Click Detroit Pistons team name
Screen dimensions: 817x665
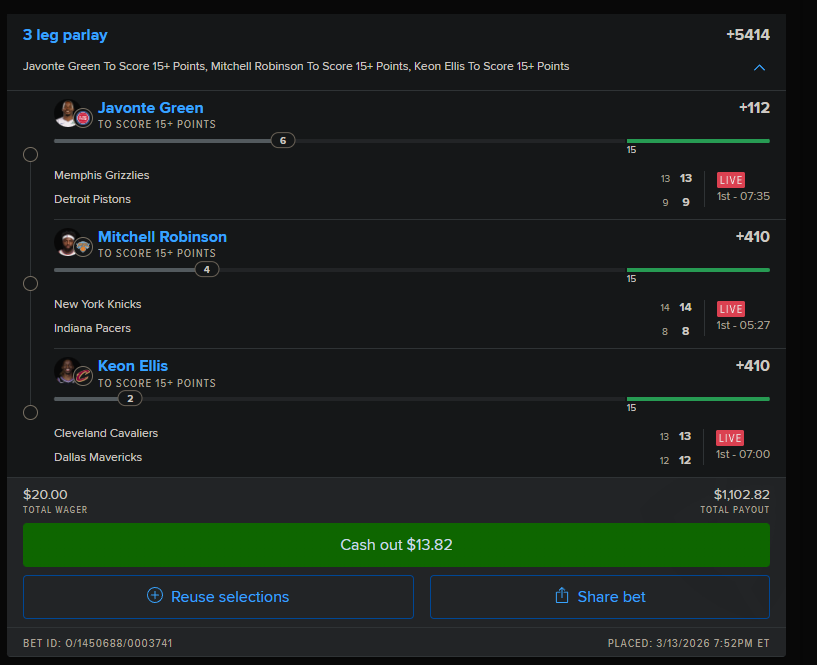coord(92,199)
